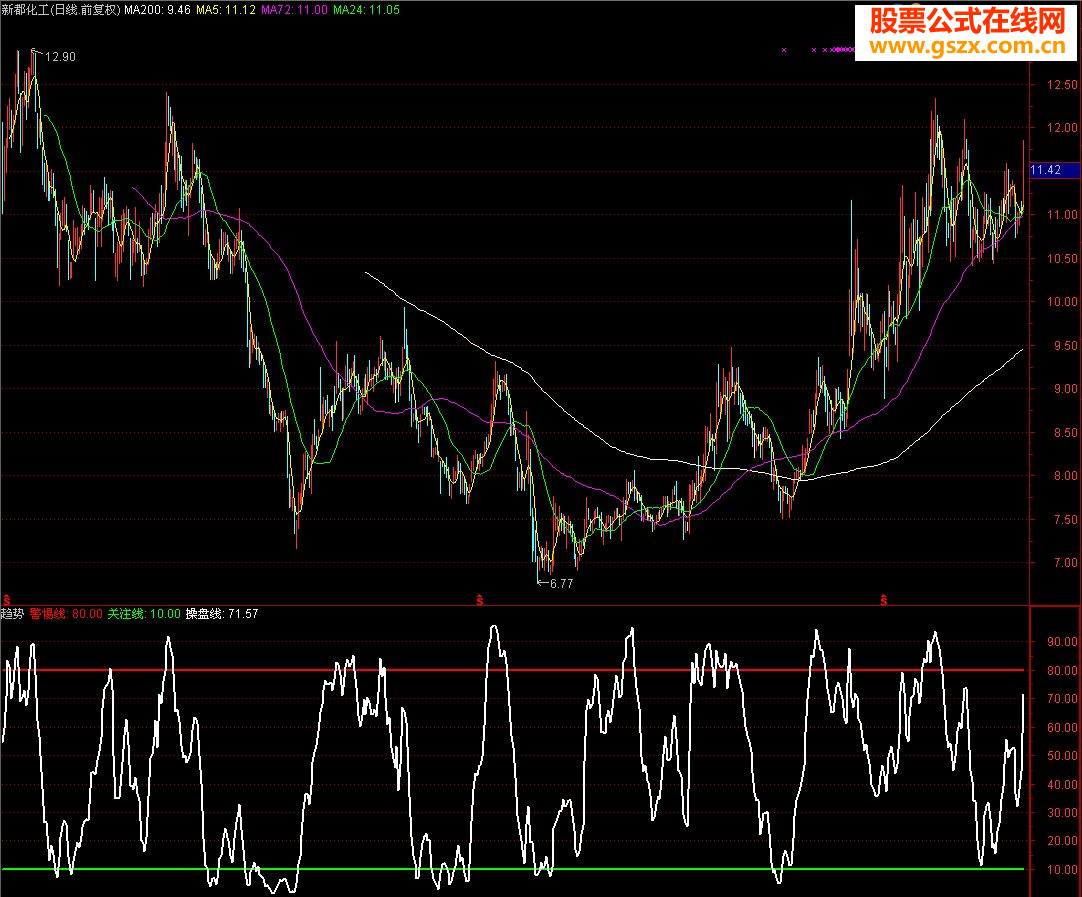
Task: Click the 9.50 price axis value
Action: point(1064,346)
